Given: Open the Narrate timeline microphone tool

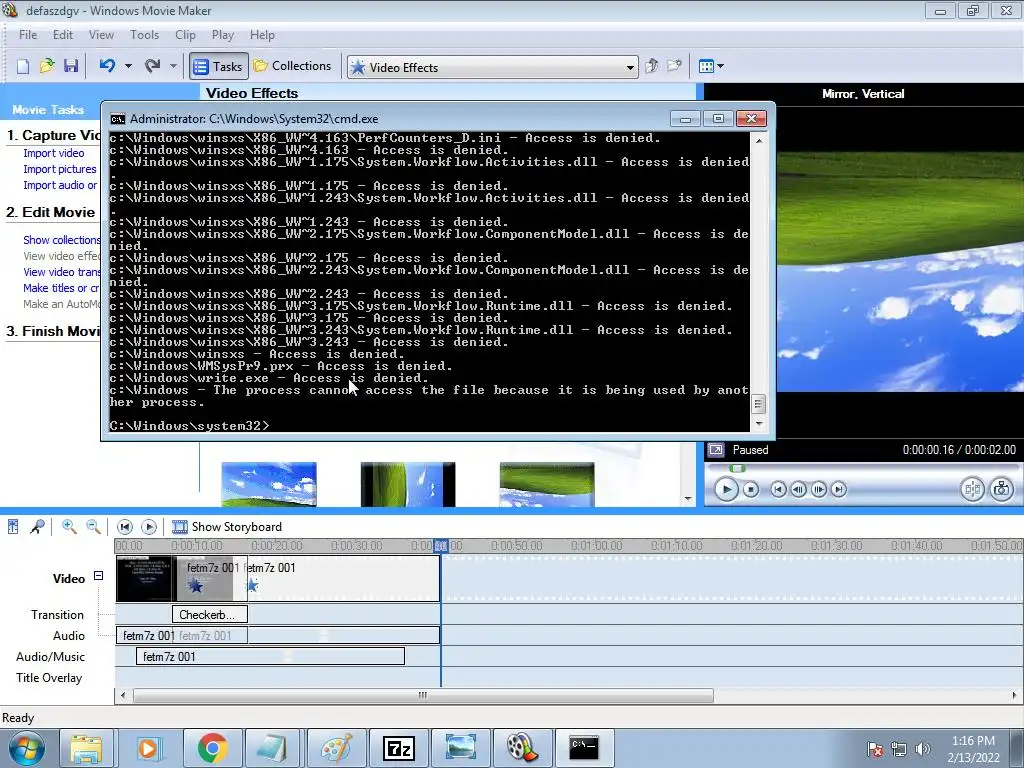Looking at the screenshot, I should point(37,526).
